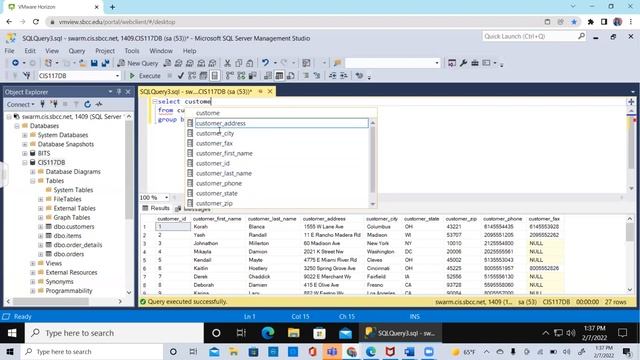The image size is (640, 360).
Task: Click the pin icon on Object Explorer
Action: 119,92
